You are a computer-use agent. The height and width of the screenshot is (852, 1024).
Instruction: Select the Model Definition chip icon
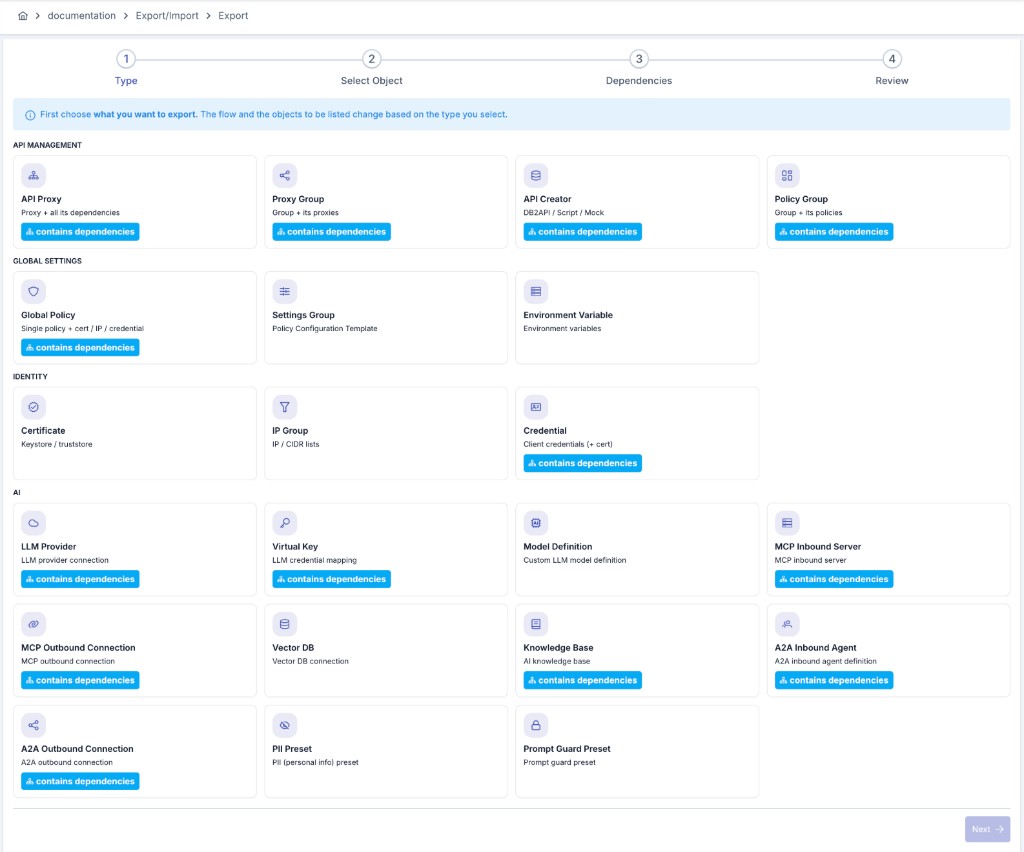tap(536, 523)
